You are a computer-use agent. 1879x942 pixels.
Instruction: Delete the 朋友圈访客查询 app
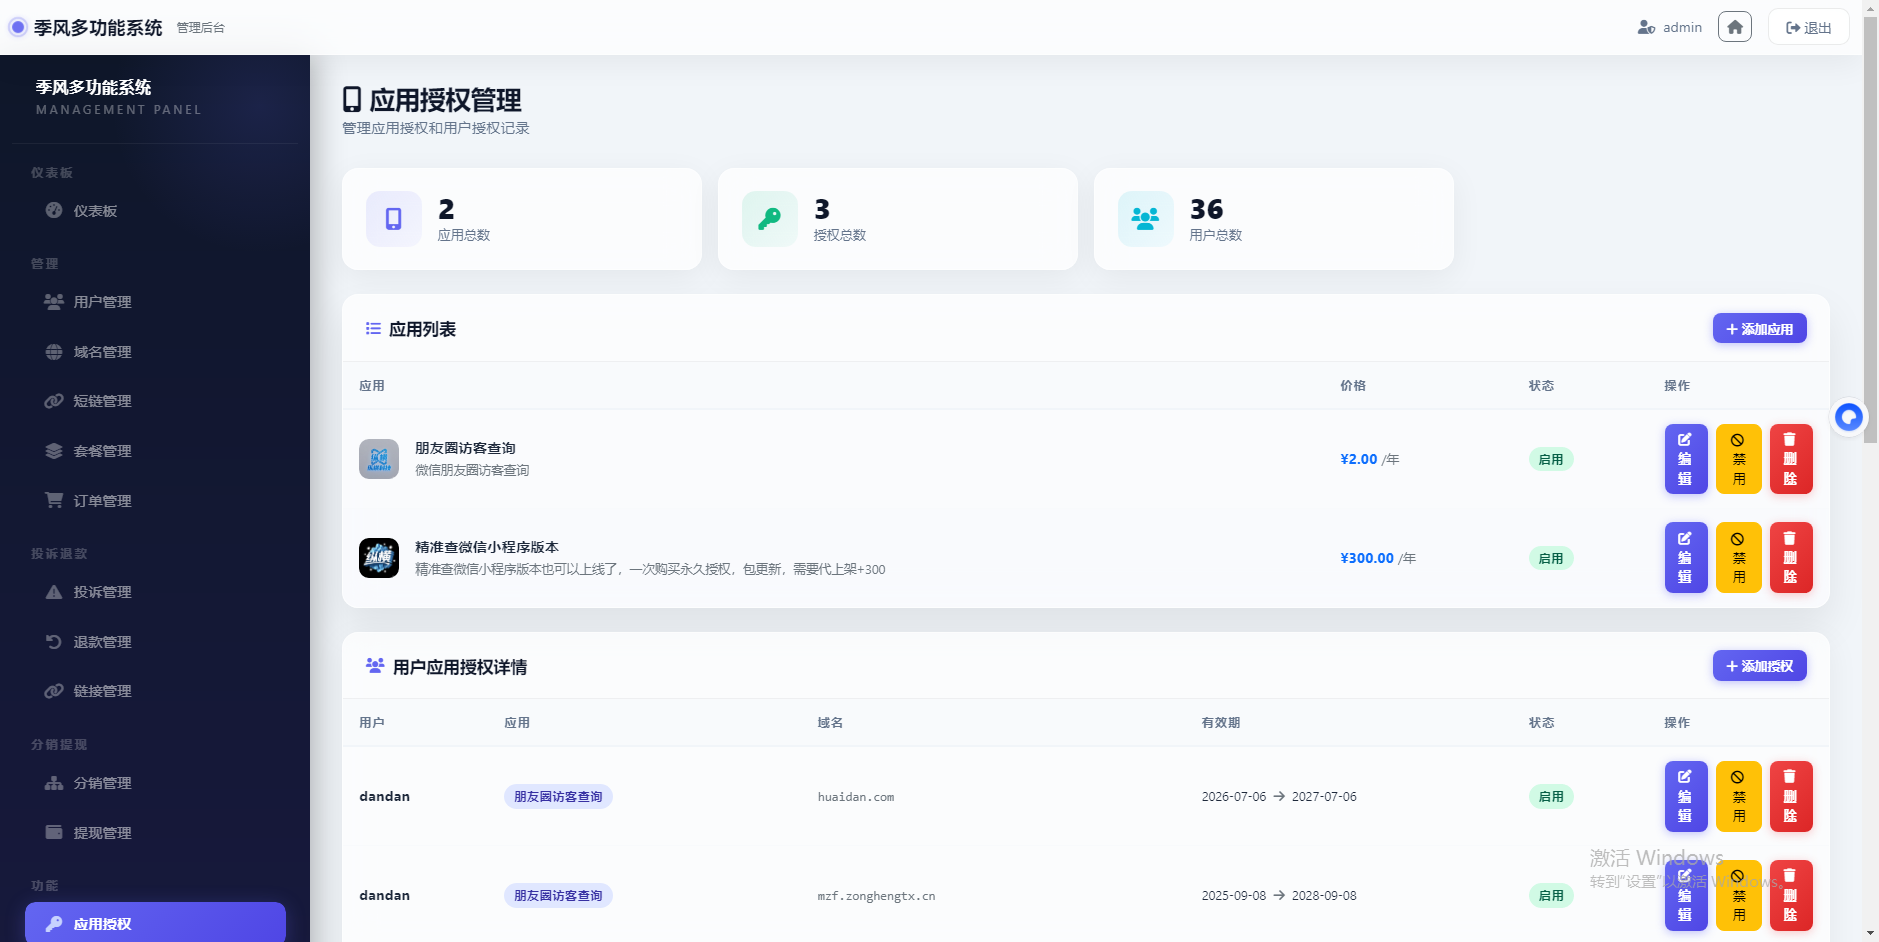[1791, 459]
